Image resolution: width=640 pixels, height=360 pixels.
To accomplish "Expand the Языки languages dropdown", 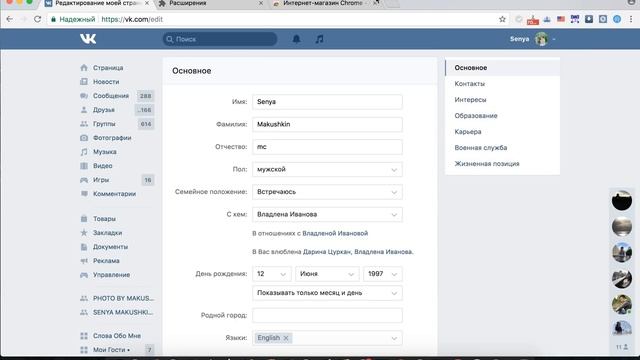I will pos(394,338).
